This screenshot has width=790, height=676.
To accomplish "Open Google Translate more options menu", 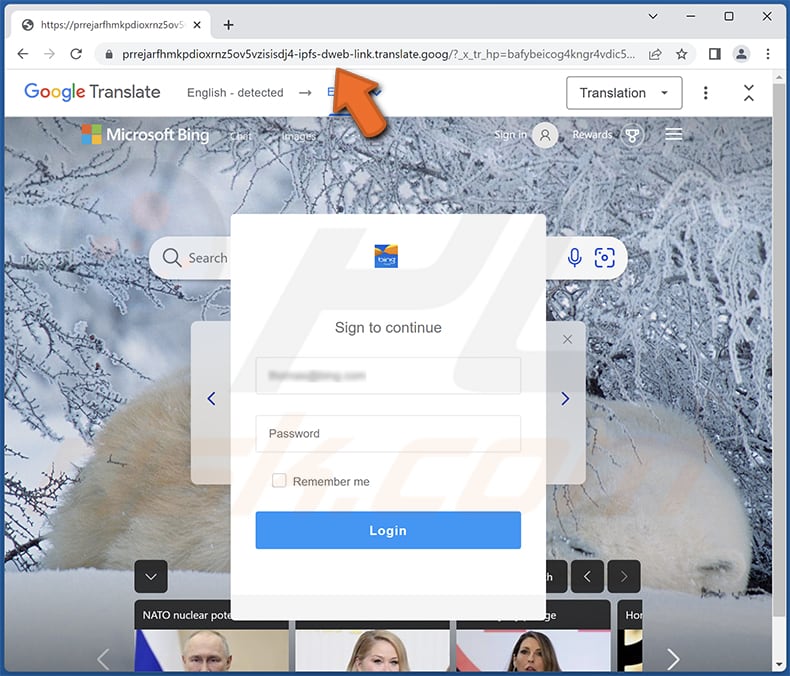I will coord(706,93).
